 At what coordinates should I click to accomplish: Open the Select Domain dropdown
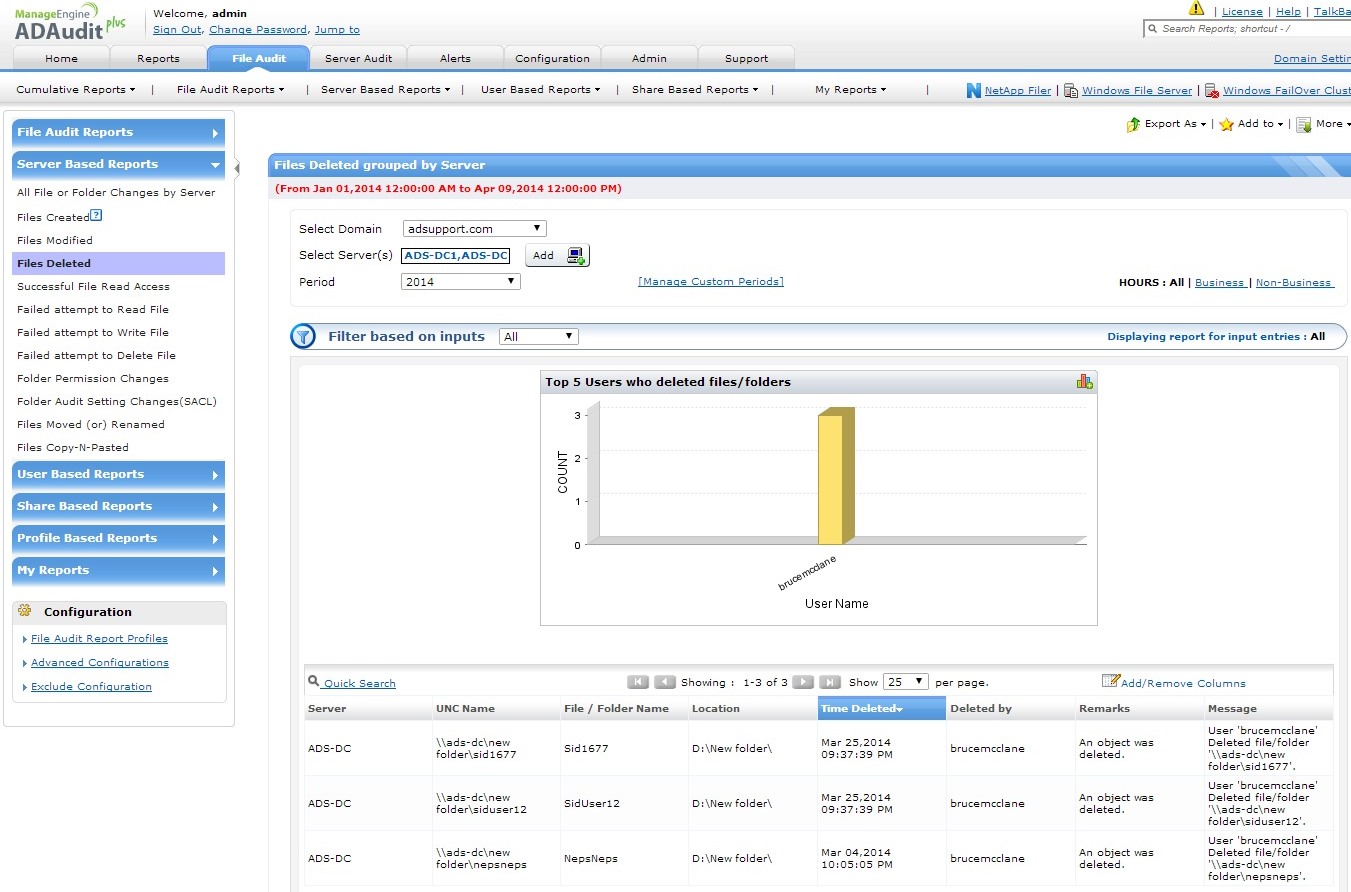pyautogui.click(x=474, y=229)
